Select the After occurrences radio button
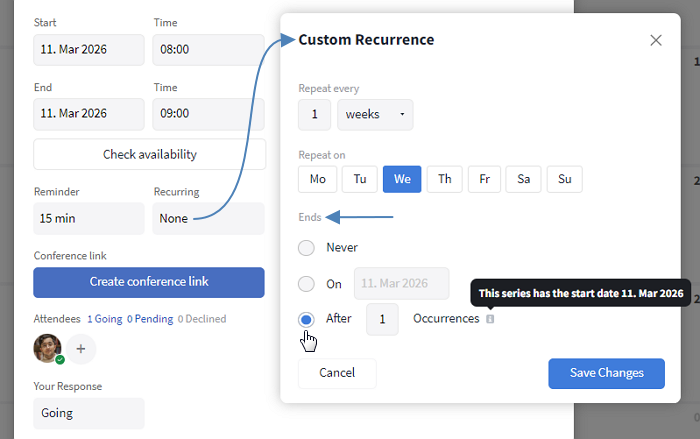The width and height of the screenshot is (700, 439). pos(306,319)
